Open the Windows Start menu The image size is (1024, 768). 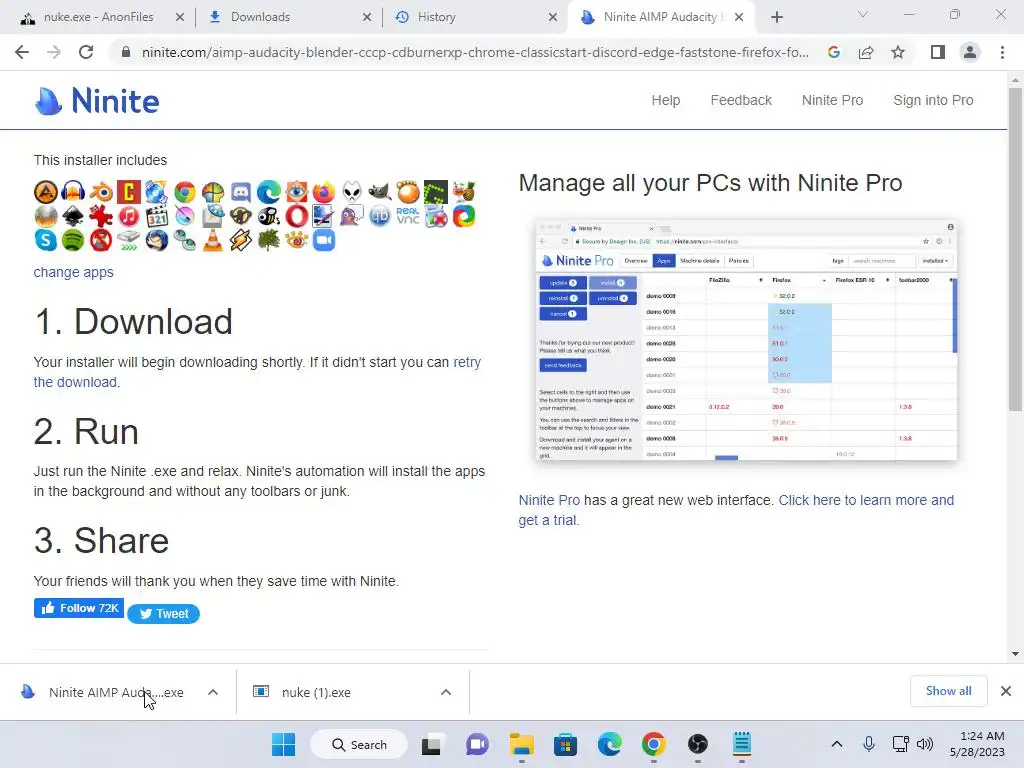pyautogui.click(x=283, y=744)
